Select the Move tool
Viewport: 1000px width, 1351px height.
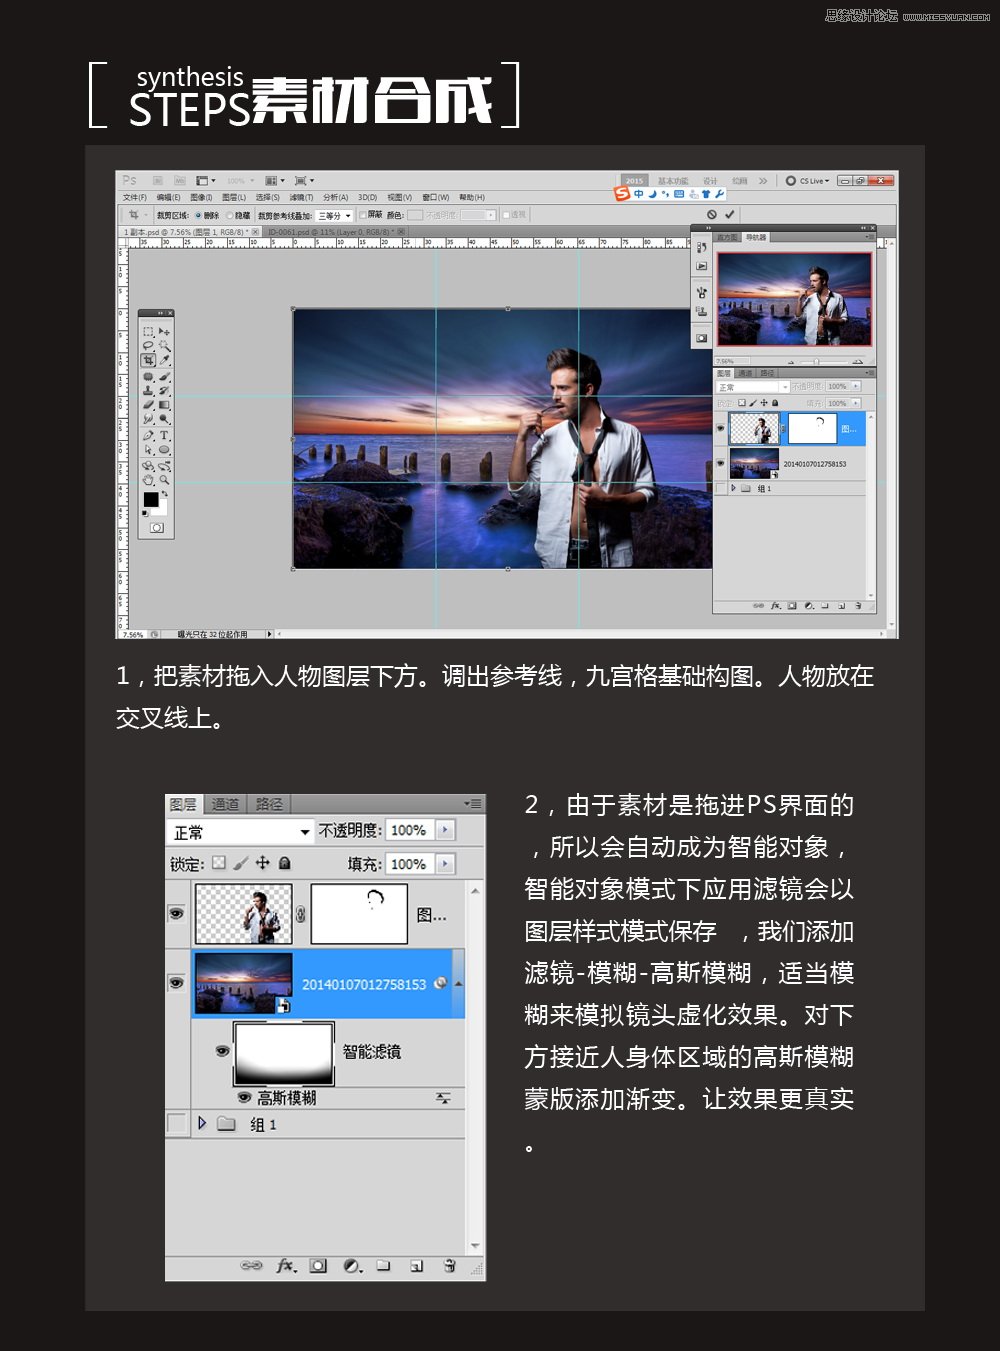(x=163, y=331)
